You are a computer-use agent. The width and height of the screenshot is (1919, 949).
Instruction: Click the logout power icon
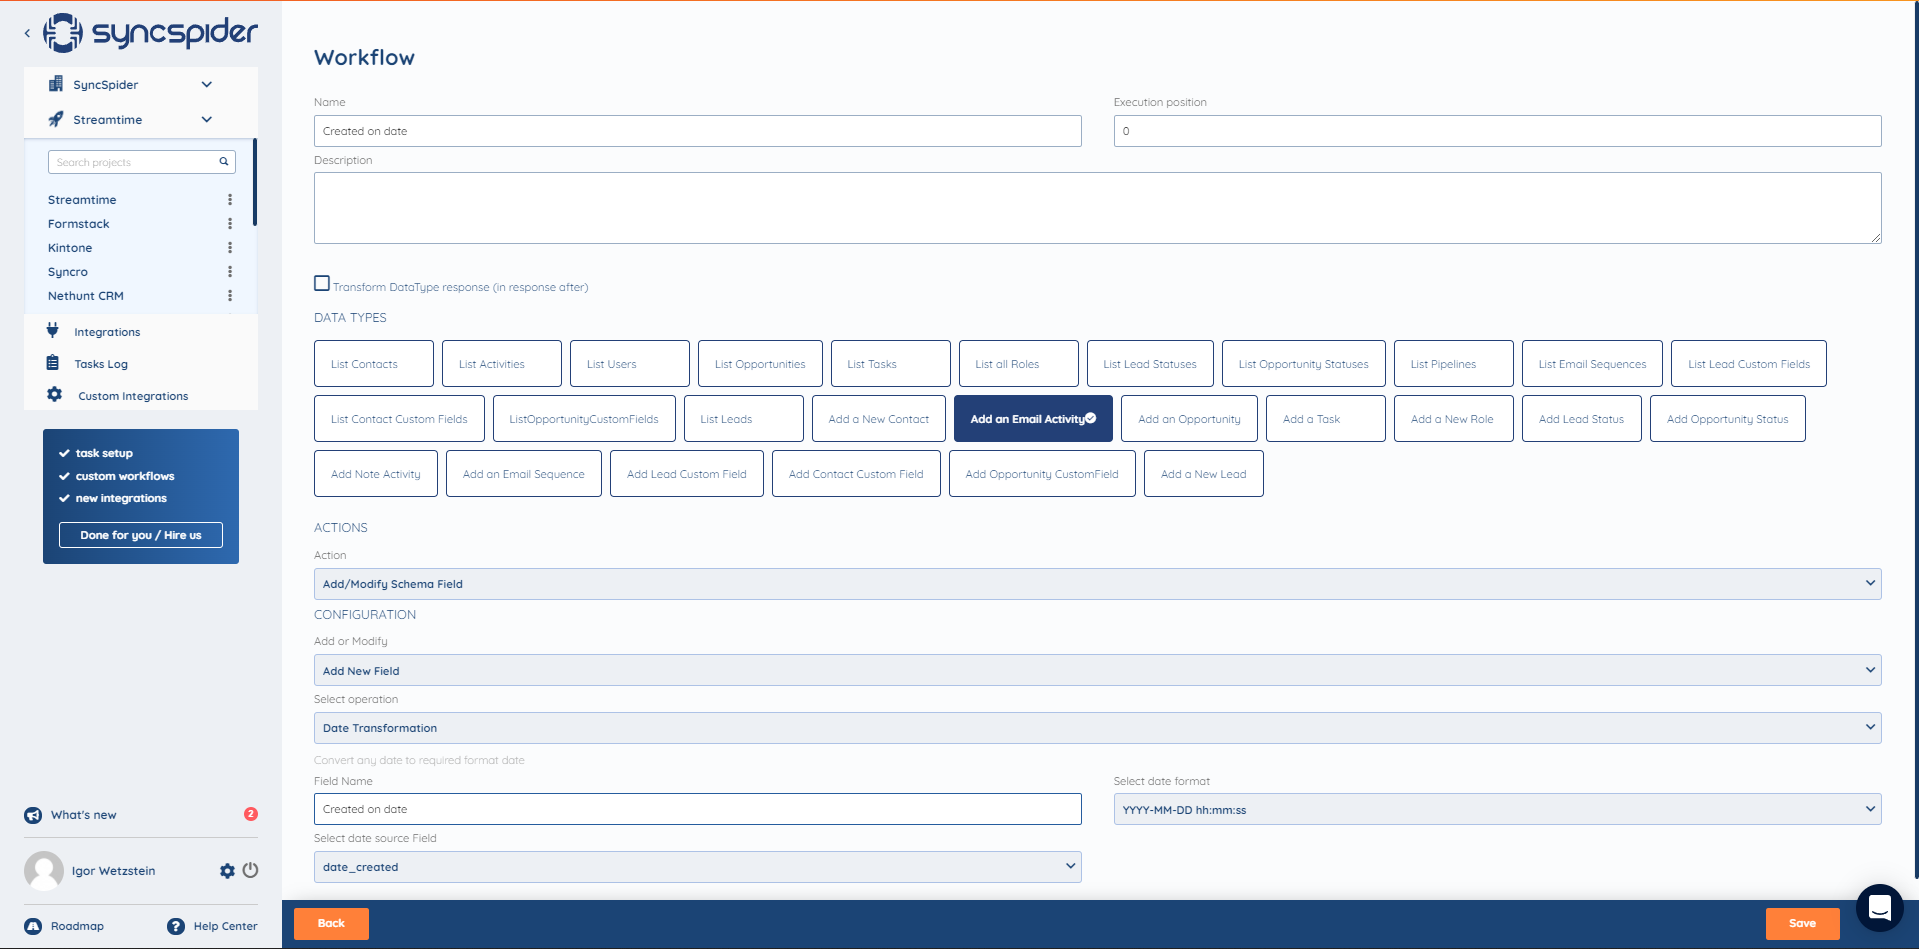[x=250, y=870]
